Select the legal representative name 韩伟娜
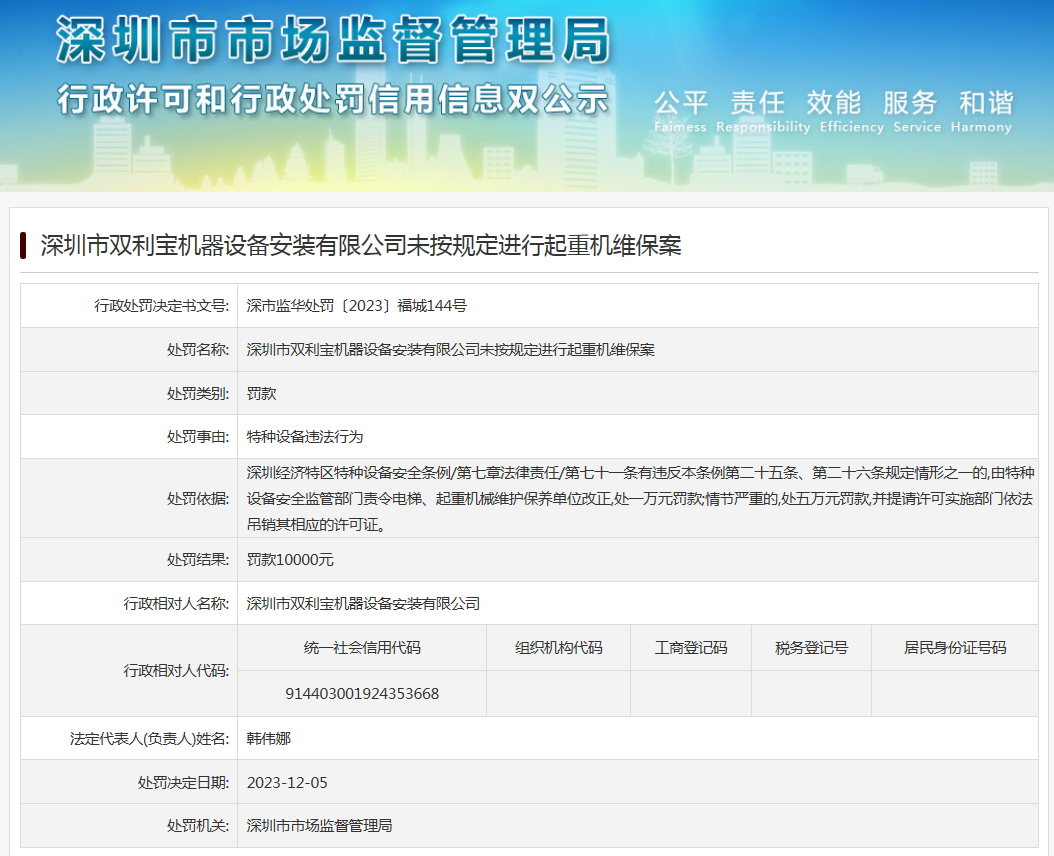Image resolution: width=1054 pixels, height=856 pixels. pyautogui.click(x=268, y=739)
